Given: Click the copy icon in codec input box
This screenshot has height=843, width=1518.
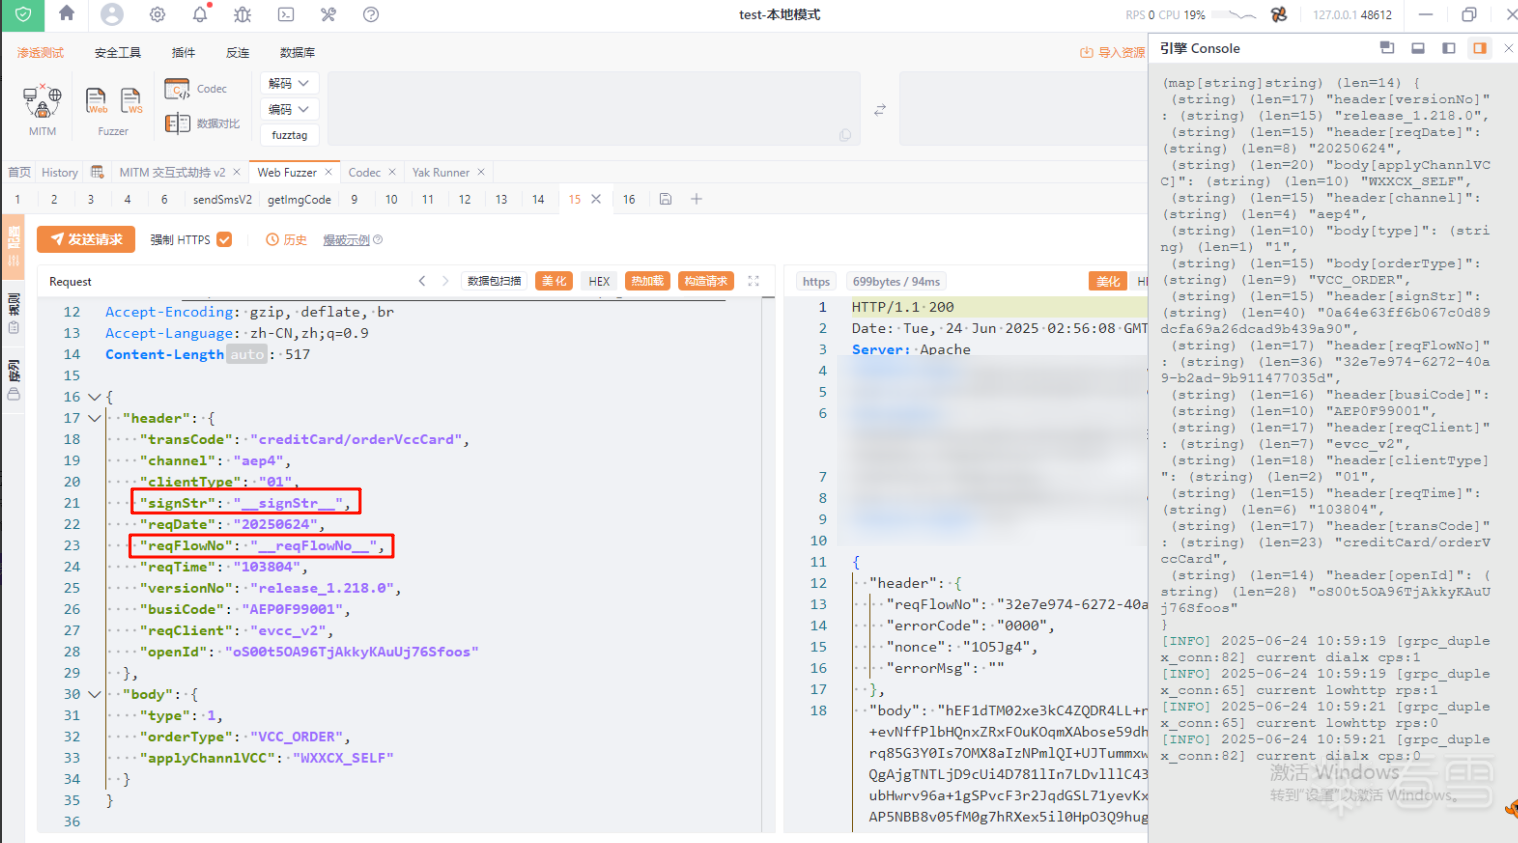Looking at the screenshot, I should pyautogui.click(x=845, y=135).
